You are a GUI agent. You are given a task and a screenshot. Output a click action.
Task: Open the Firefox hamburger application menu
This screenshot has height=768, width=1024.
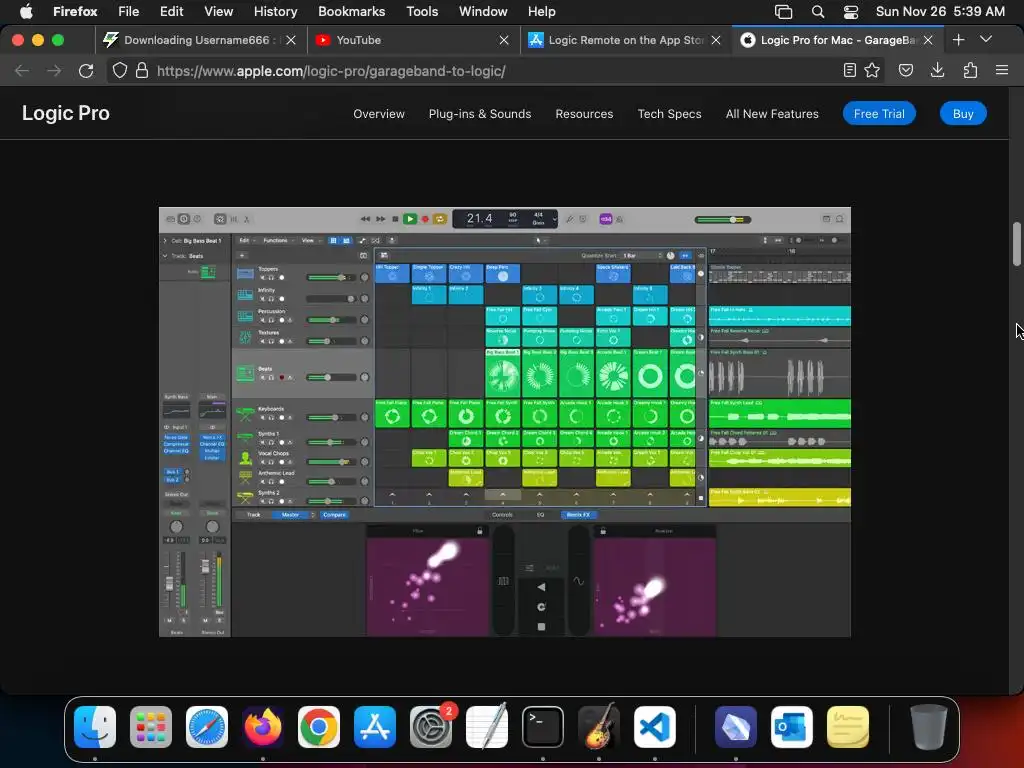coord(1002,71)
